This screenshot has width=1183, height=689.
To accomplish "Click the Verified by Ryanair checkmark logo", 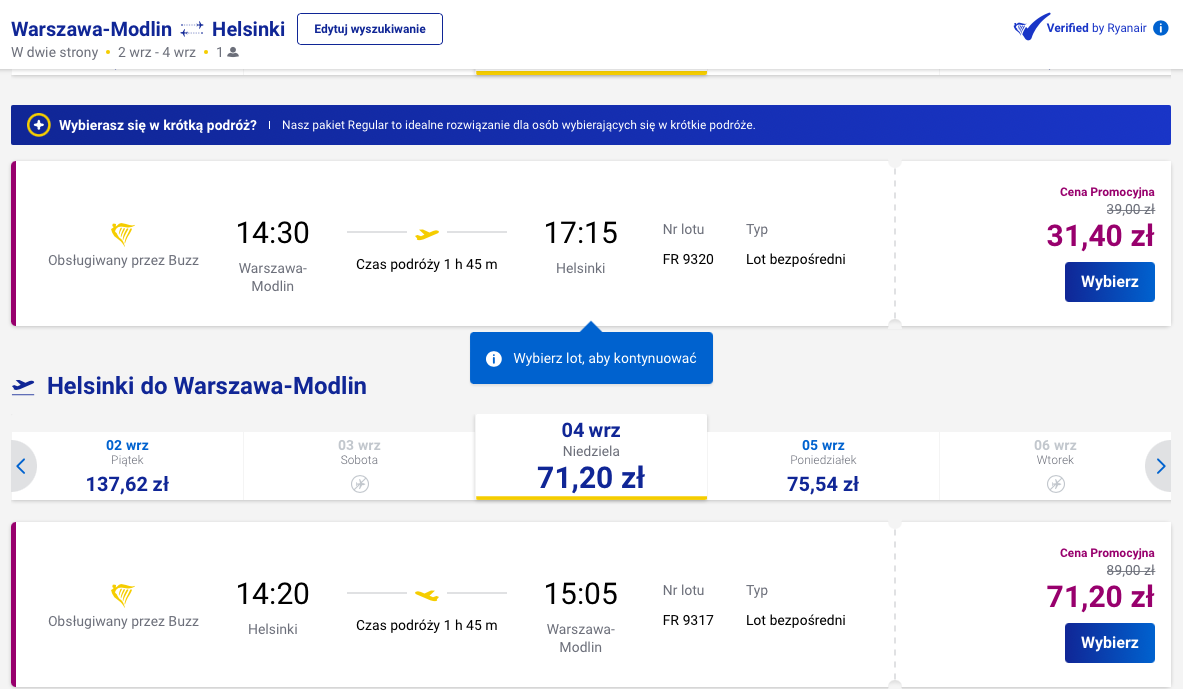I will 1031,27.
